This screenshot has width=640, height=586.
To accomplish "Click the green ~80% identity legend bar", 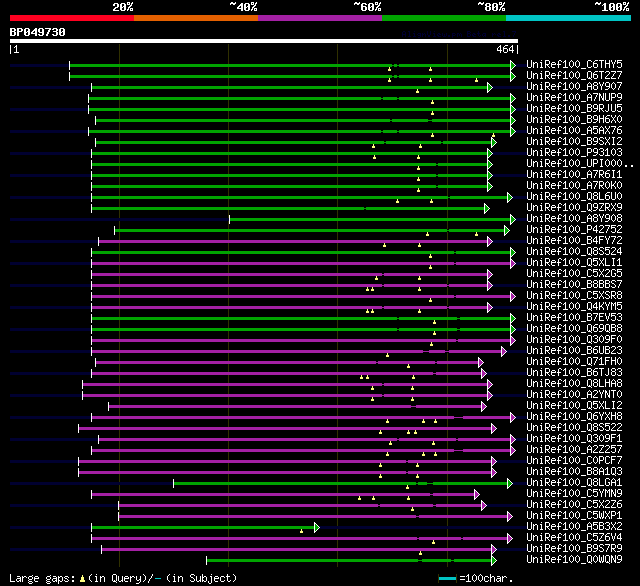I will point(444,18).
